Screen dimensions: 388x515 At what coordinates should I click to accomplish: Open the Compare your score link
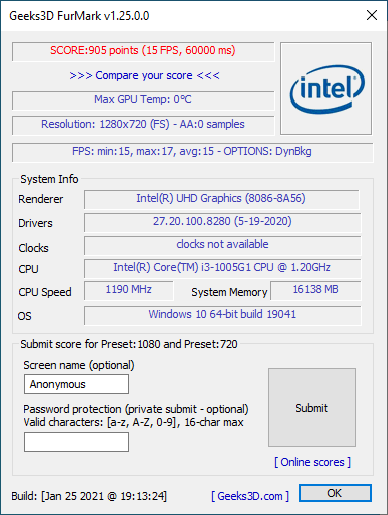pos(144,75)
